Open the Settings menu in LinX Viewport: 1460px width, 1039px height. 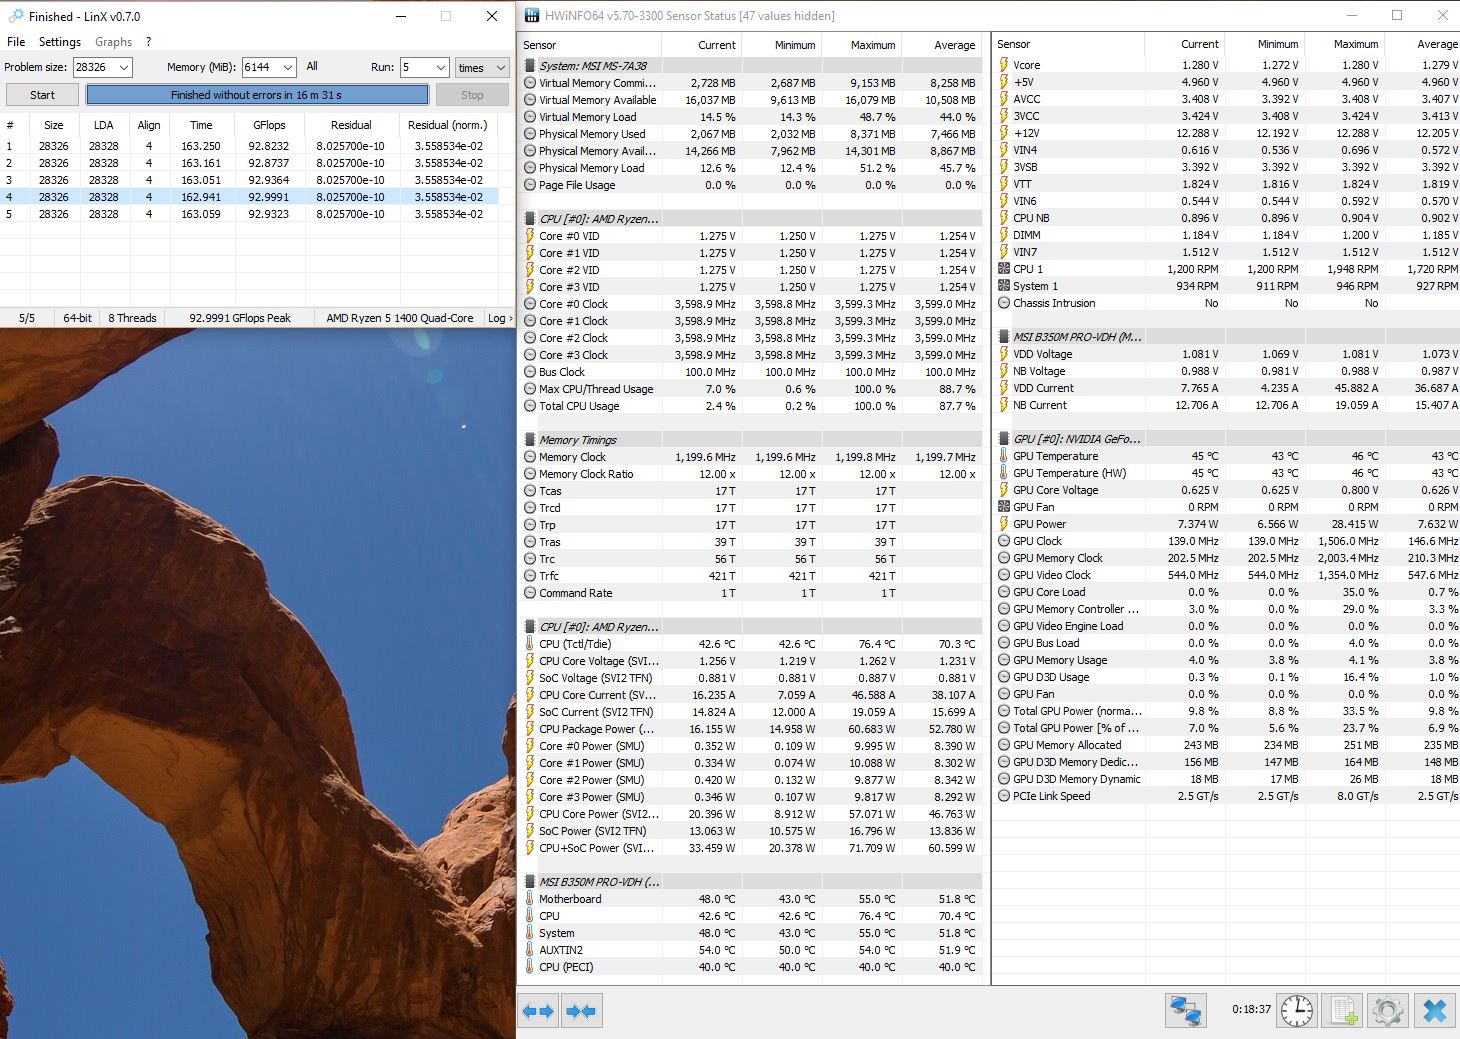click(59, 42)
